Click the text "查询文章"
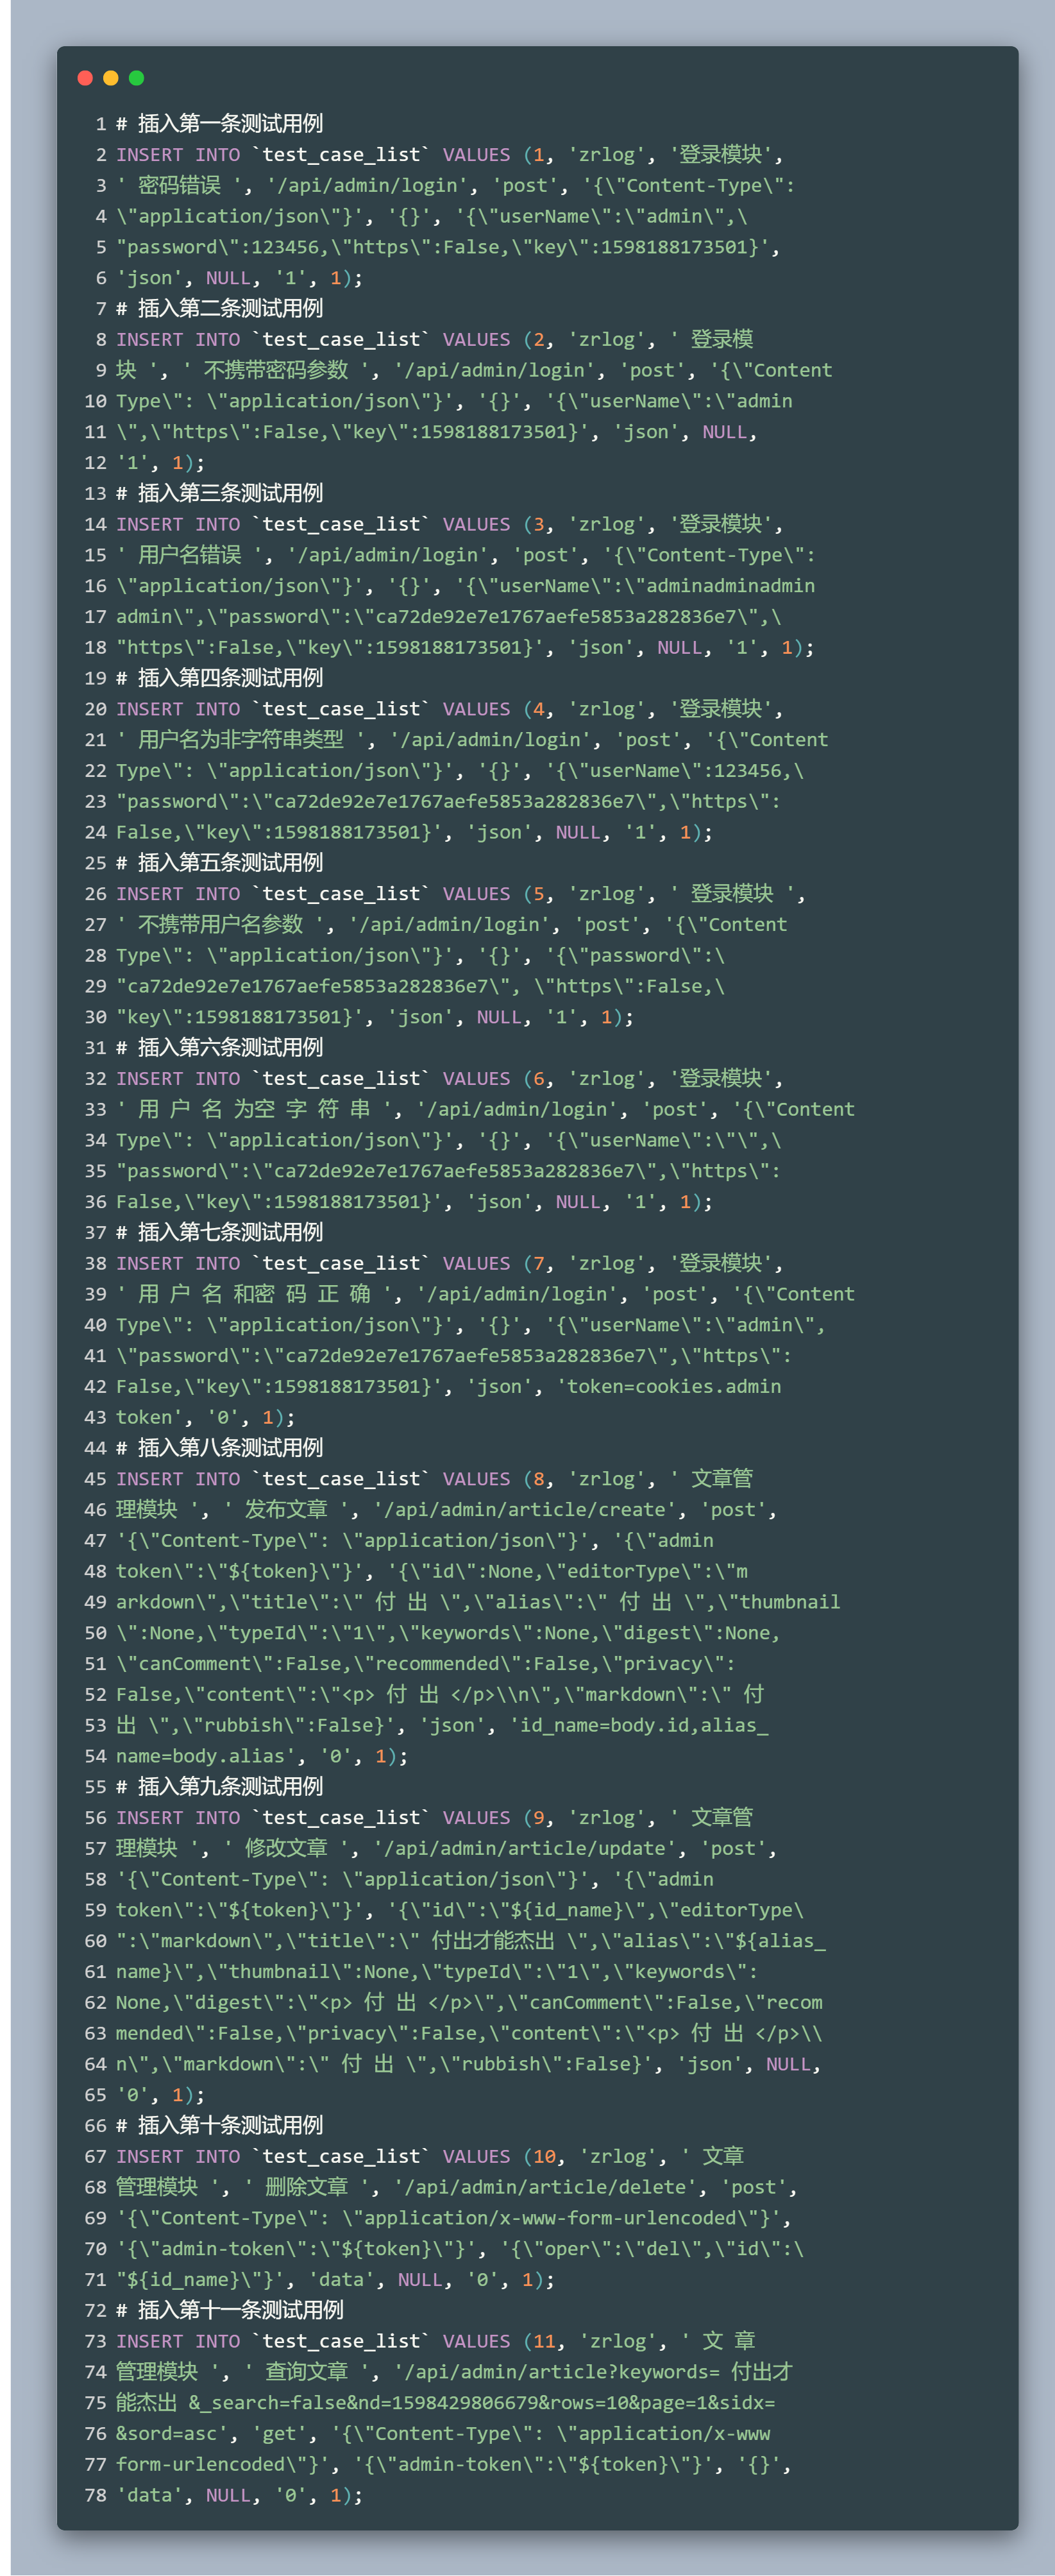The height and width of the screenshot is (2576, 1055). pyautogui.click(x=307, y=2371)
